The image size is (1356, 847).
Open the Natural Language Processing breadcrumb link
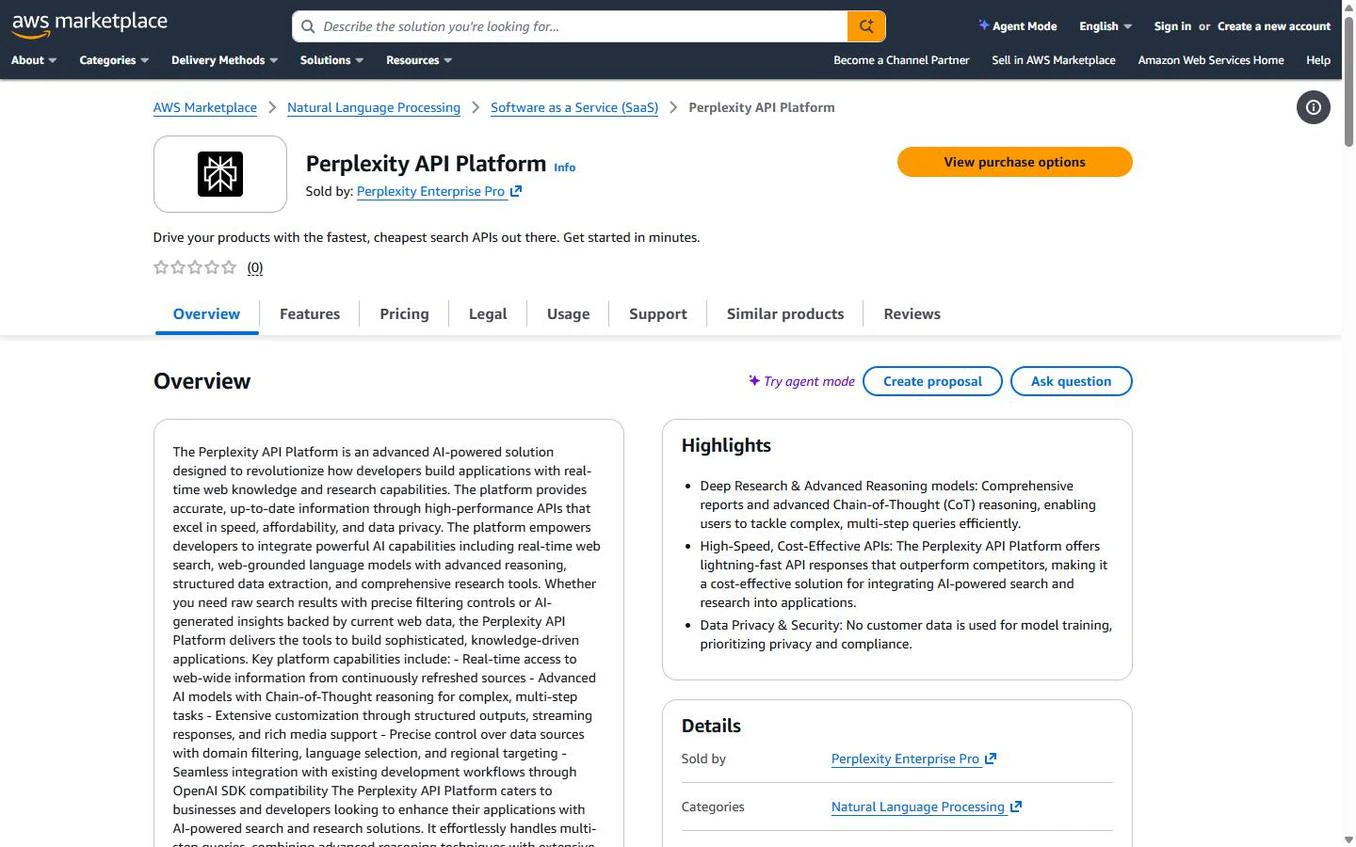coord(373,107)
